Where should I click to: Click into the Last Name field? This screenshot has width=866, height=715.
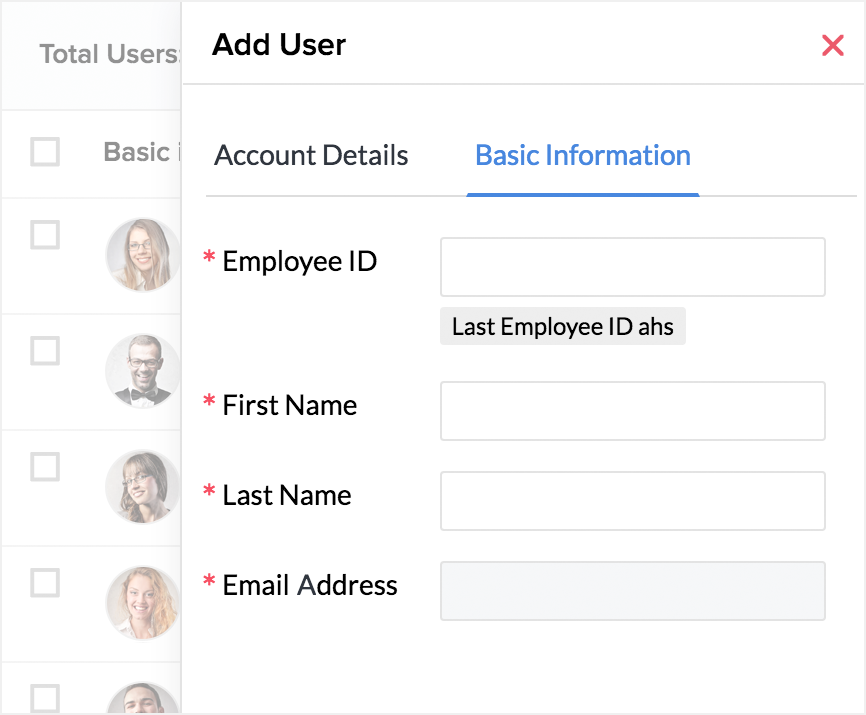tap(632, 501)
